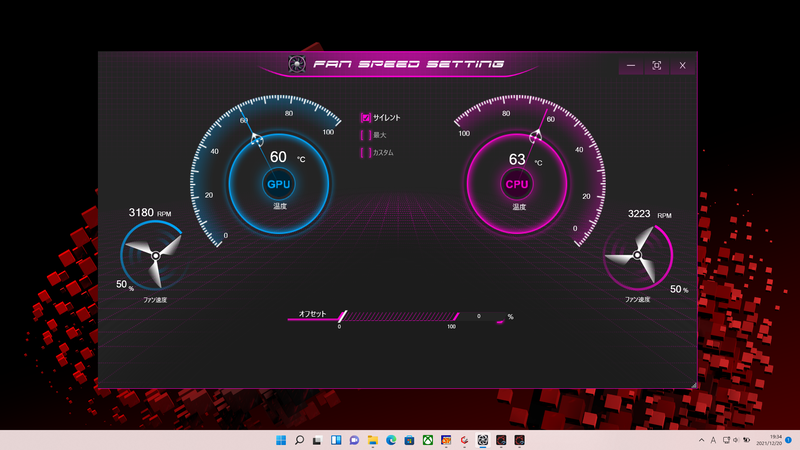Open Teams Chat from taskbar
The height and width of the screenshot is (450, 800).
point(354,440)
